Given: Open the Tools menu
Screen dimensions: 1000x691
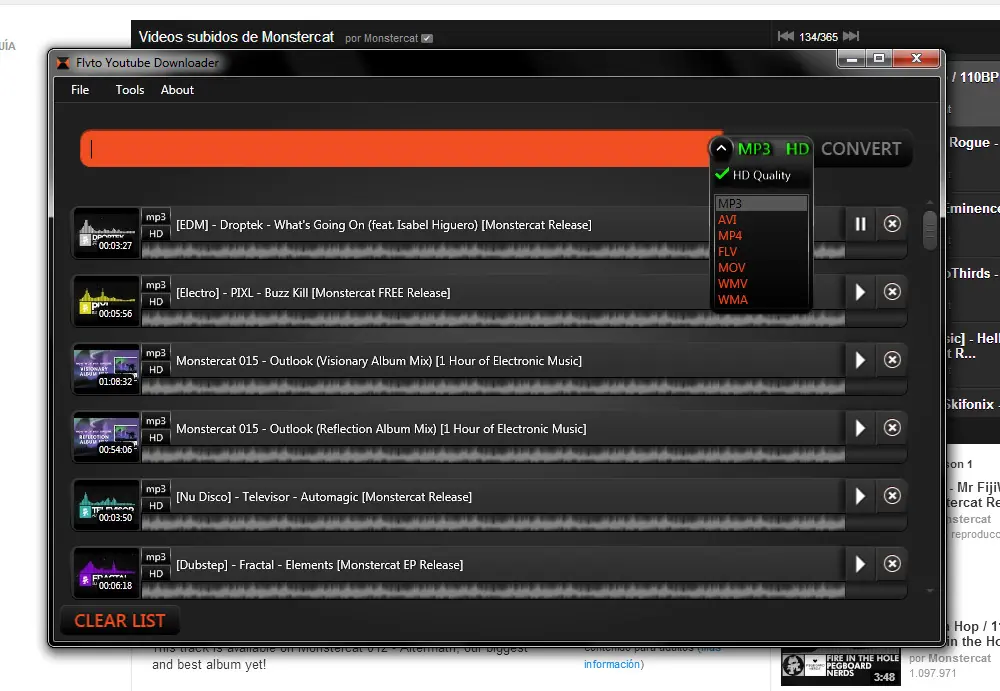Looking at the screenshot, I should click(x=129, y=90).
